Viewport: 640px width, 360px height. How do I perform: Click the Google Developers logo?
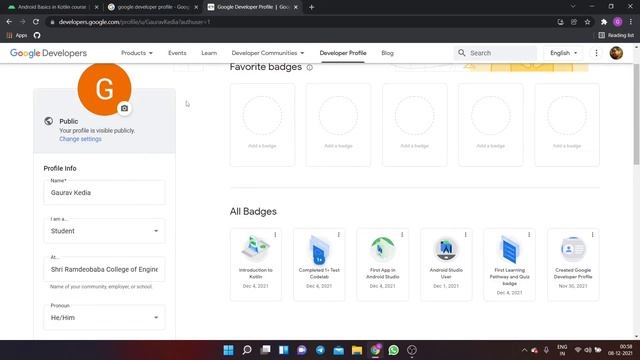(x=49, y=53)
